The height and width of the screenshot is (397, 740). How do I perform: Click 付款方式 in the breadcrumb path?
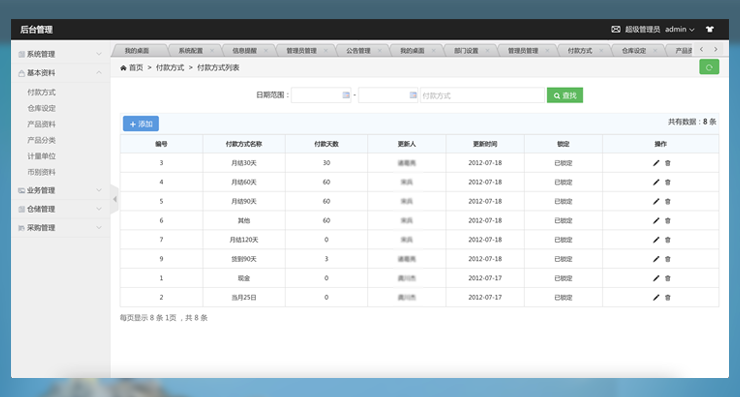click(x=170, y=68)
